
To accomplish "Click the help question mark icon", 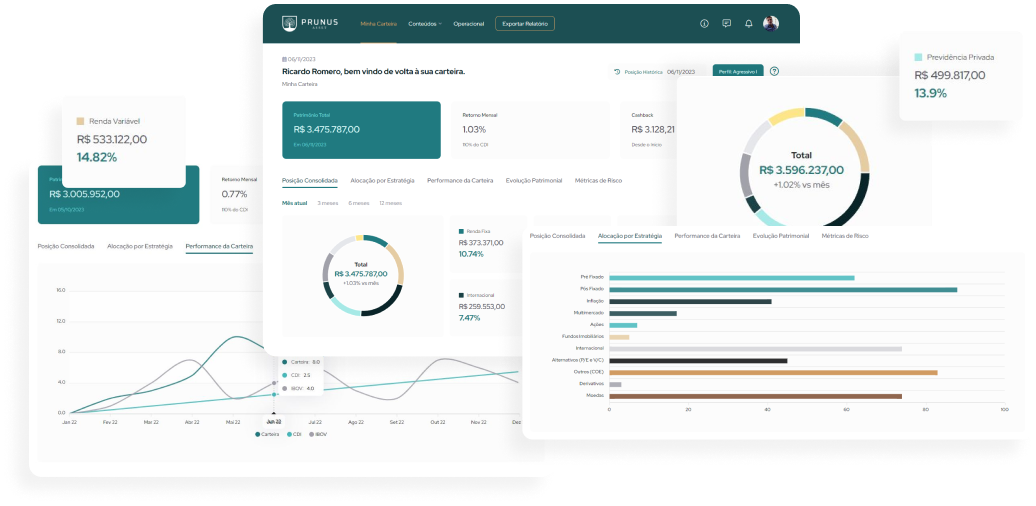I will tap(774, 71).
